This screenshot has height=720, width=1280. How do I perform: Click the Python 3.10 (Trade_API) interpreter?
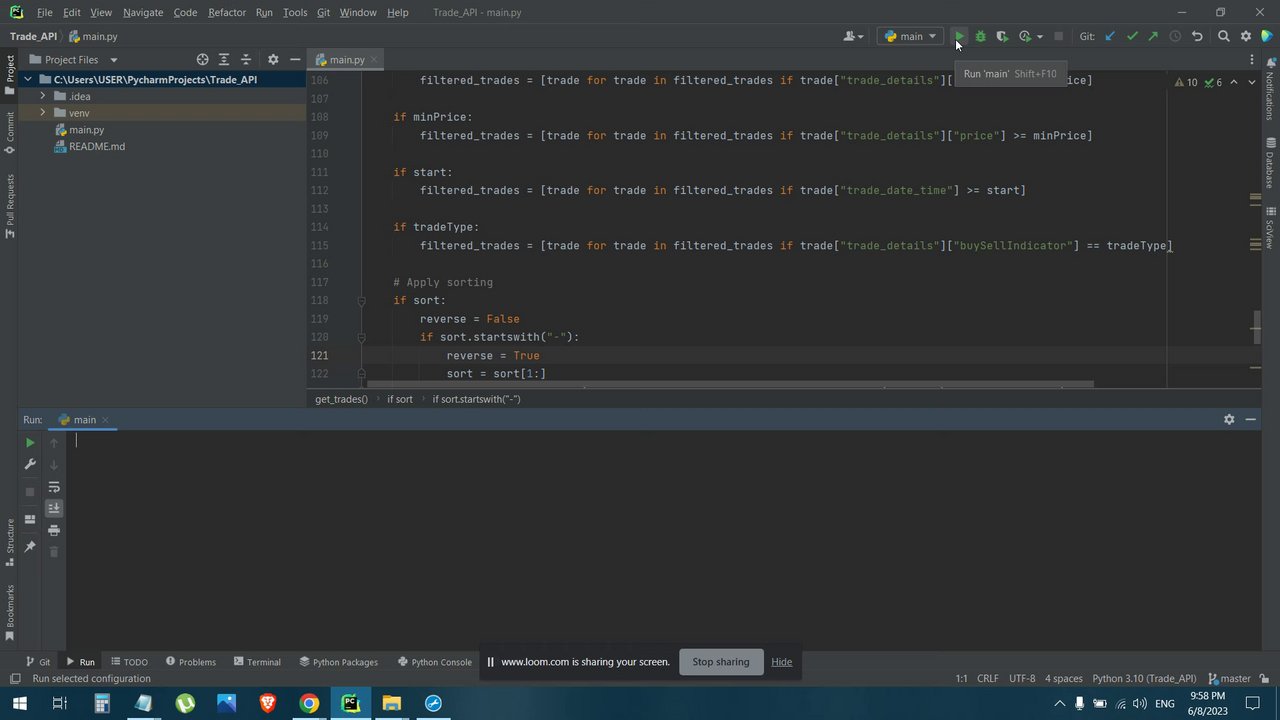pyautogui.click(x=1143, y=678)
